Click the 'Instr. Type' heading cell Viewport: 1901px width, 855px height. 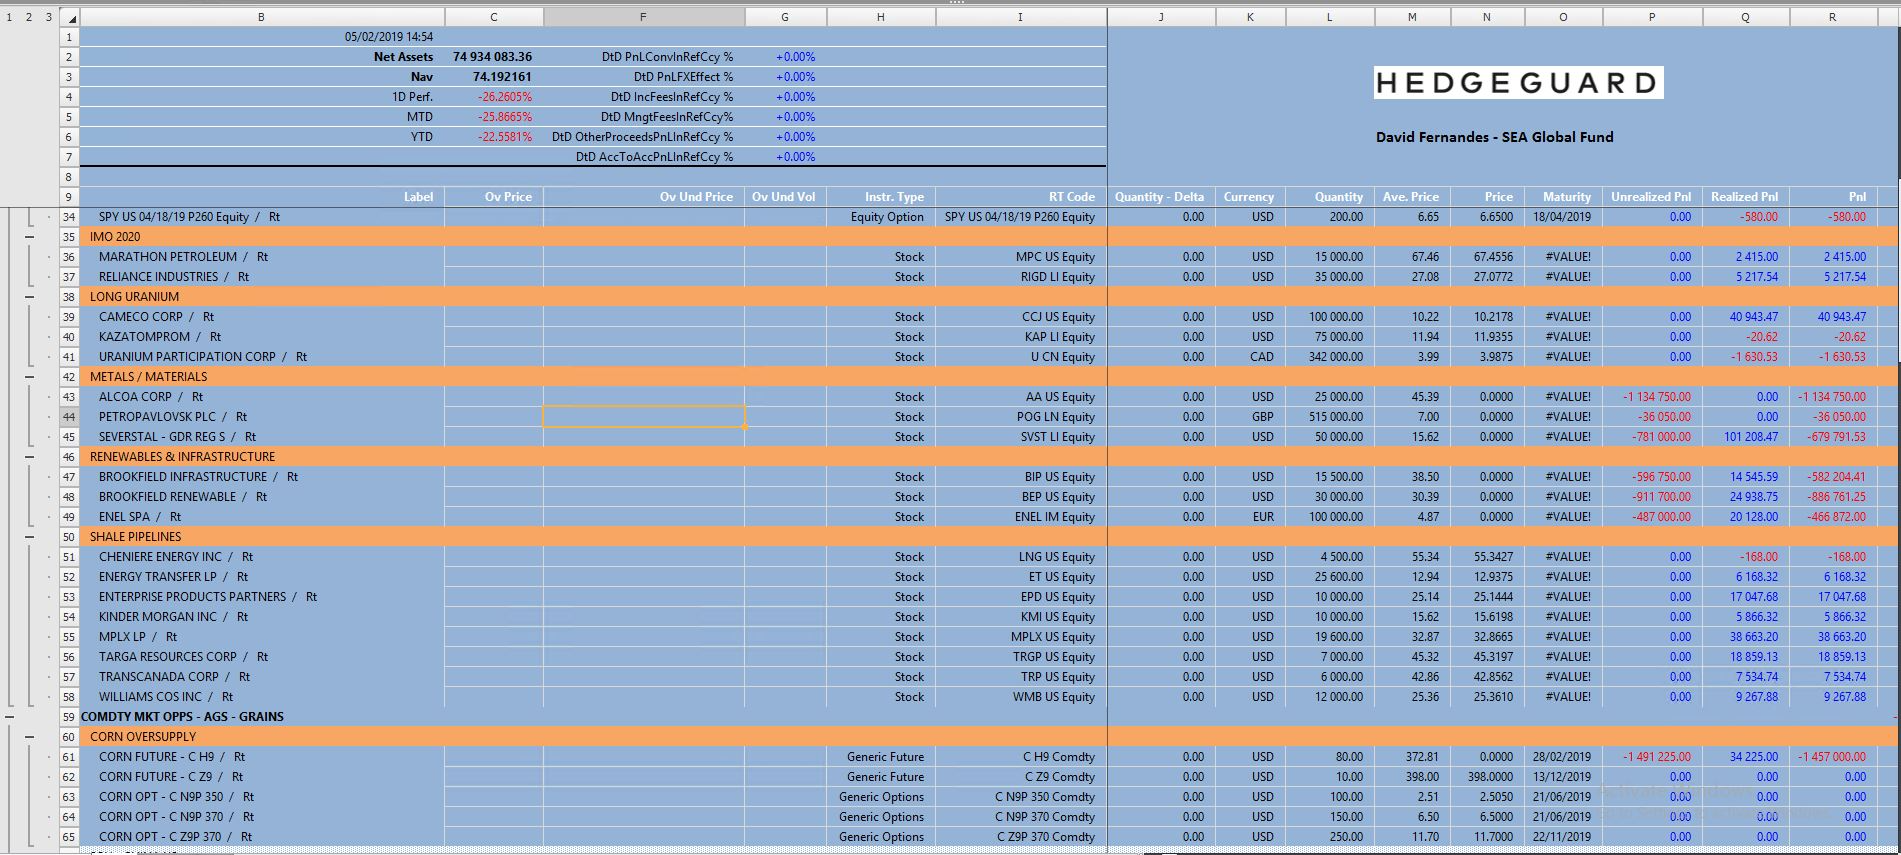[x=881, y=197]
